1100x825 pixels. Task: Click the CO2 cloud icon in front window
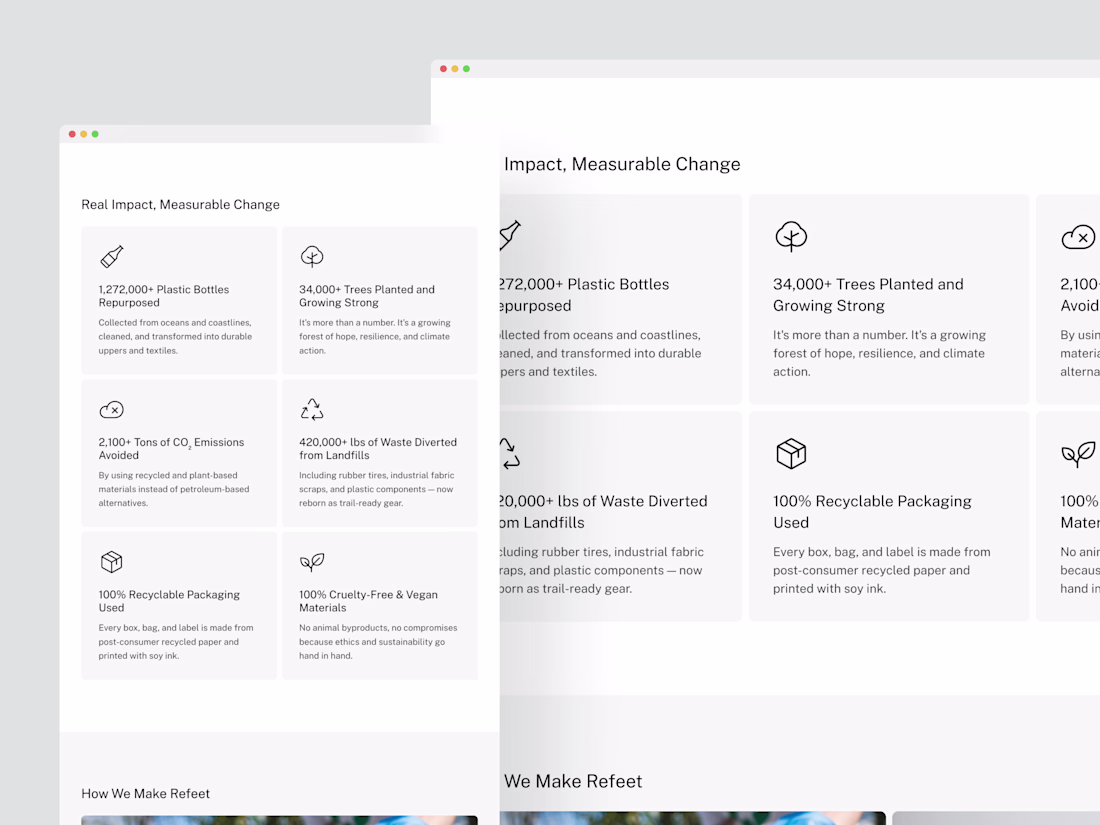[112, 410]
